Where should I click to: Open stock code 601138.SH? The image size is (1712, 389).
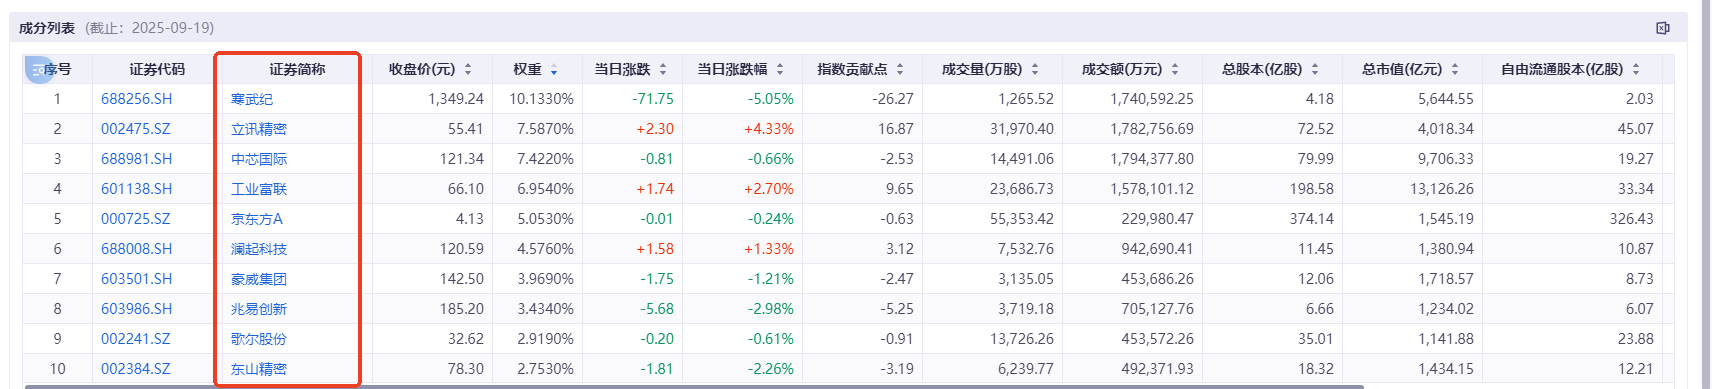[136, 189]
